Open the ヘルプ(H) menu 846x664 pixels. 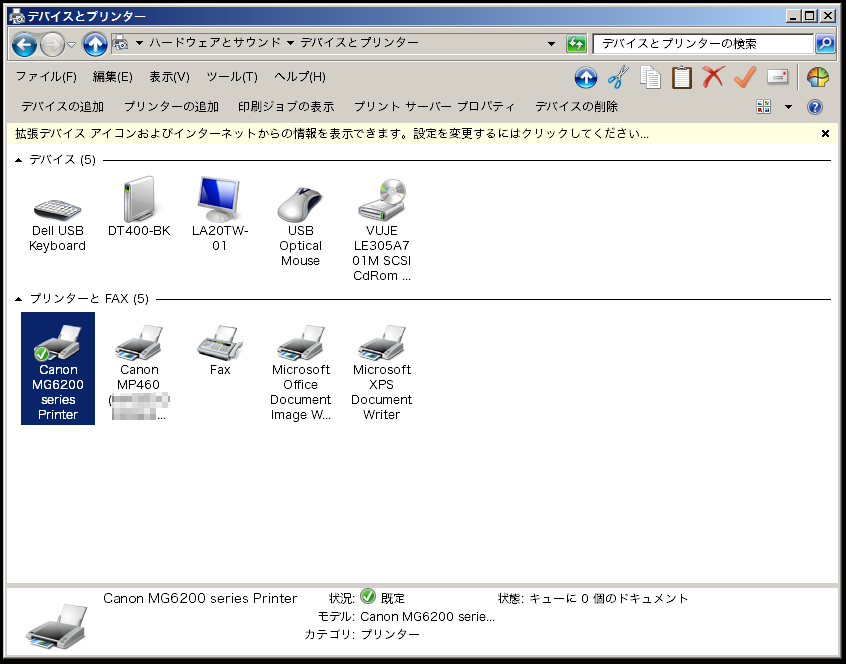pyautogui.click(x=299, y=77)
